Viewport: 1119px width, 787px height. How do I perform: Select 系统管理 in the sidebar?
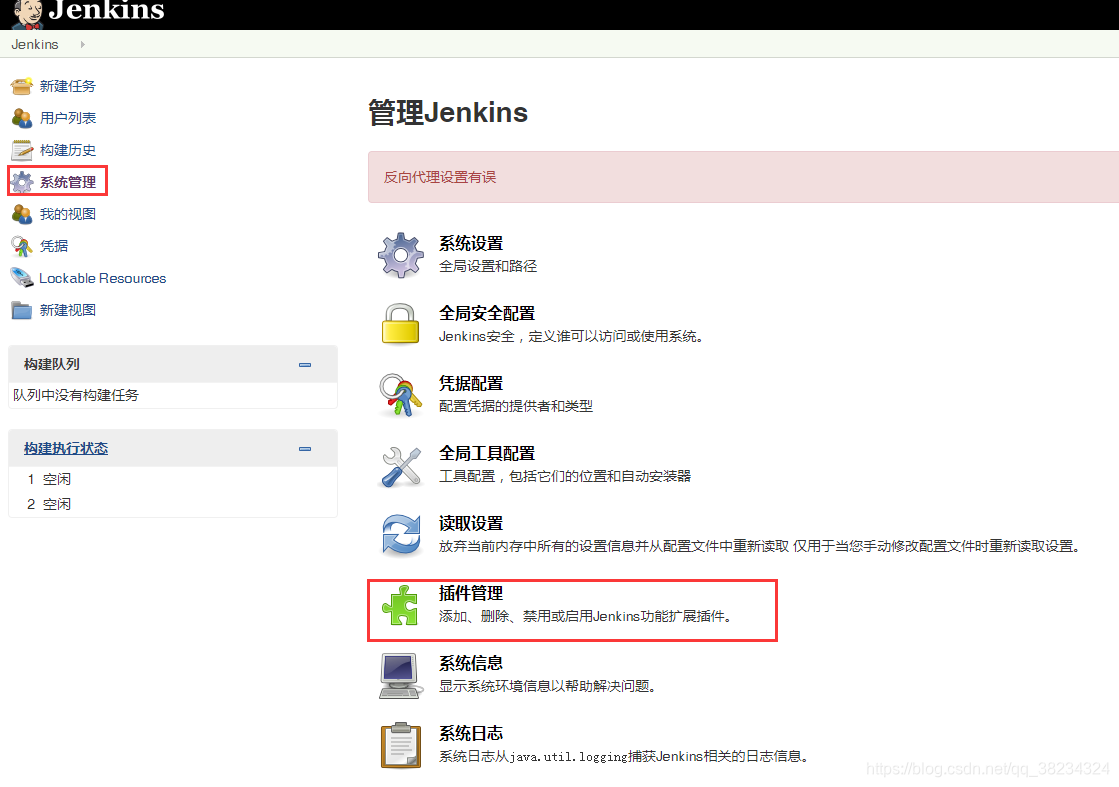coord(68,183)
